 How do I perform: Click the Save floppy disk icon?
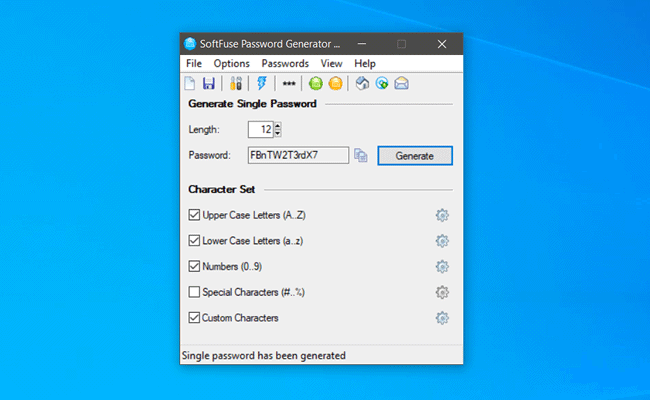coord(209,84)
